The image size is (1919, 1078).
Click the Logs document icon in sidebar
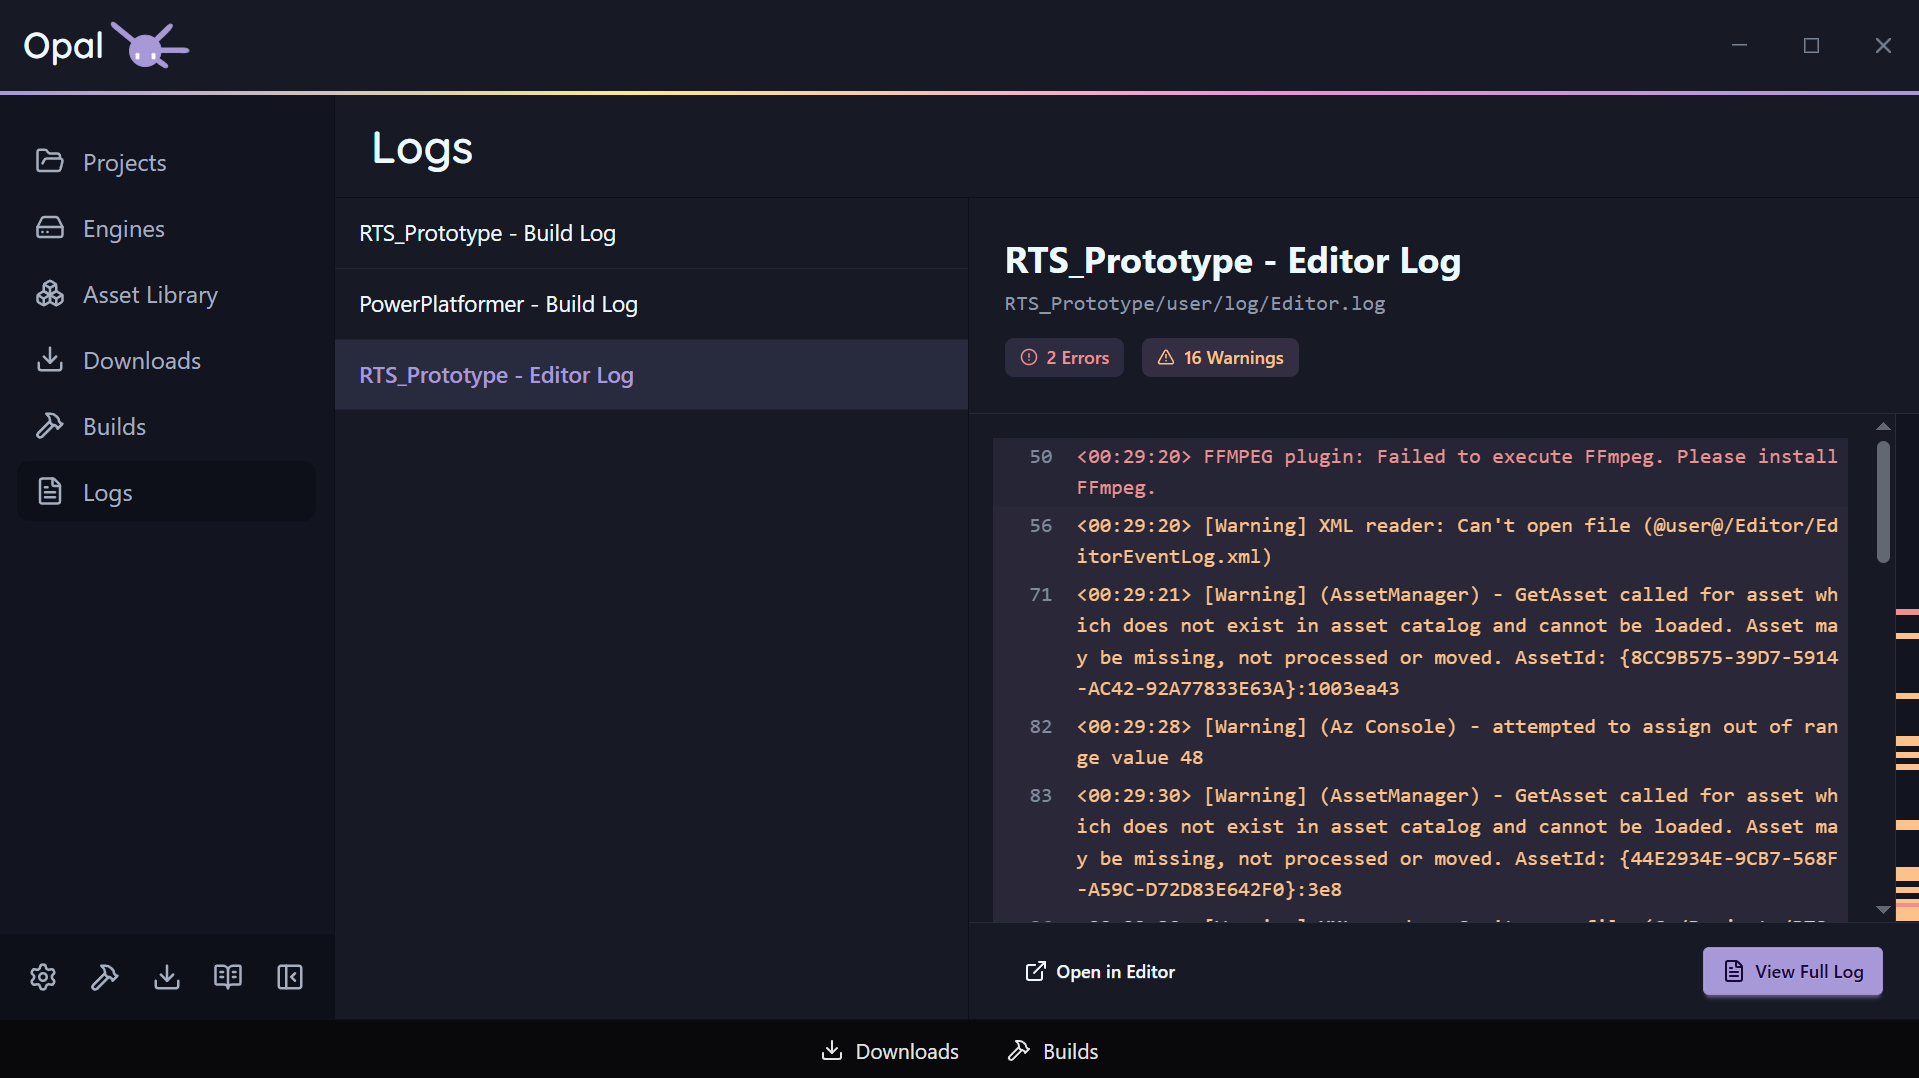[50, 492]
